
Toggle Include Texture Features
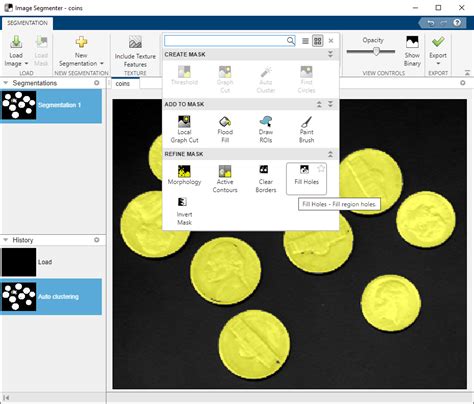pyautogui.click(x=135, y=52)
